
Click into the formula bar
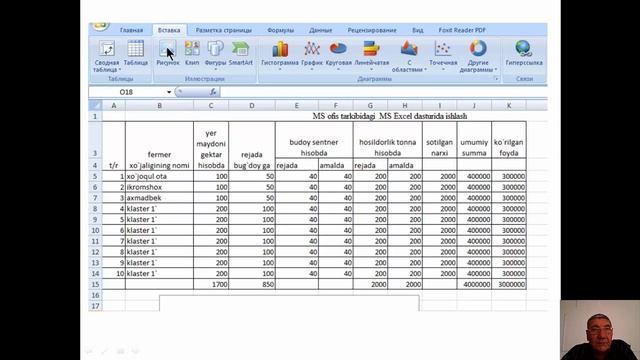383,92
